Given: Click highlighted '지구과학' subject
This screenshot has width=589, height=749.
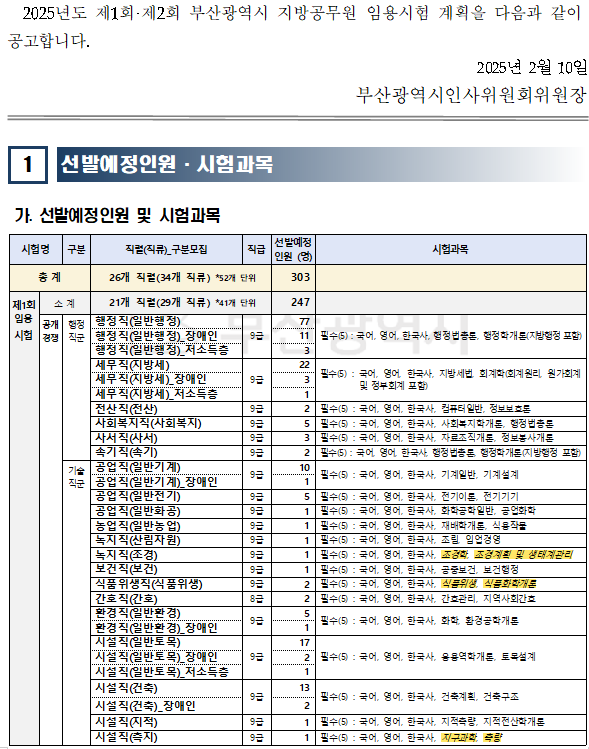Looking at the screenshot, I should [460, 738].
